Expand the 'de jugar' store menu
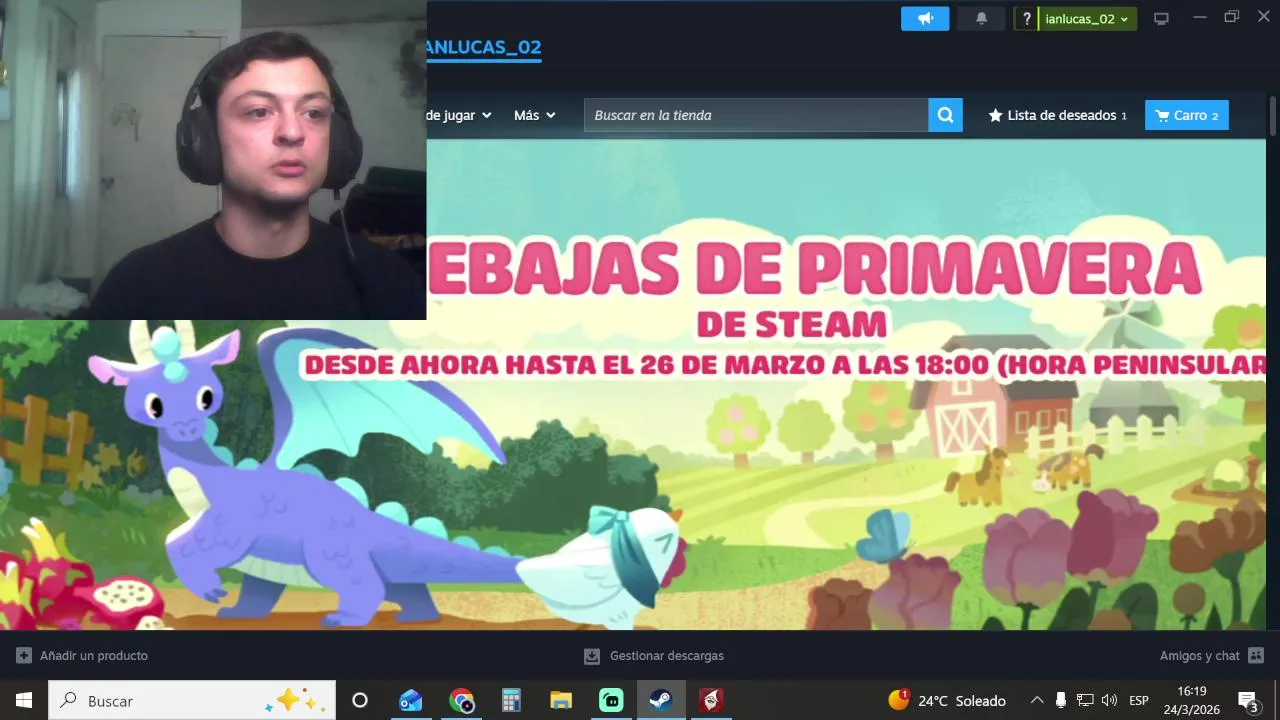1280x720 pixels. tap(459, 115)
